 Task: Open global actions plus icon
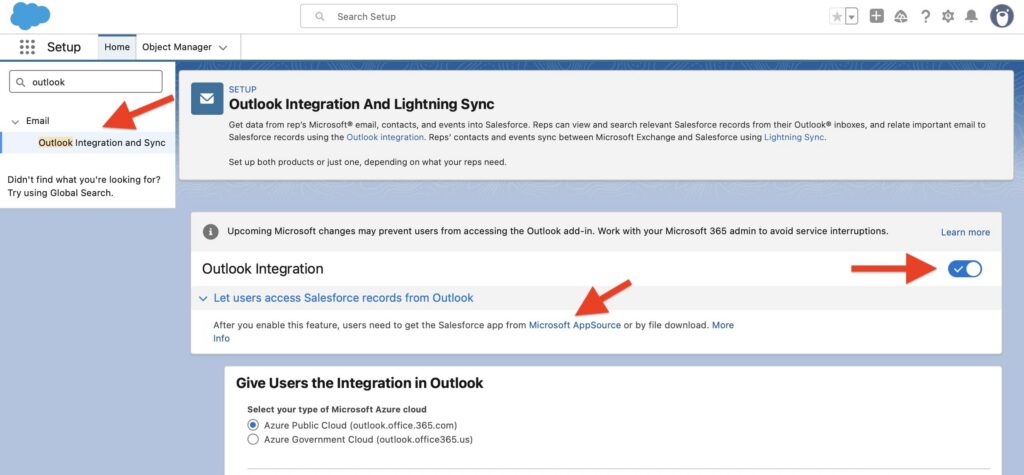(877, 16)
